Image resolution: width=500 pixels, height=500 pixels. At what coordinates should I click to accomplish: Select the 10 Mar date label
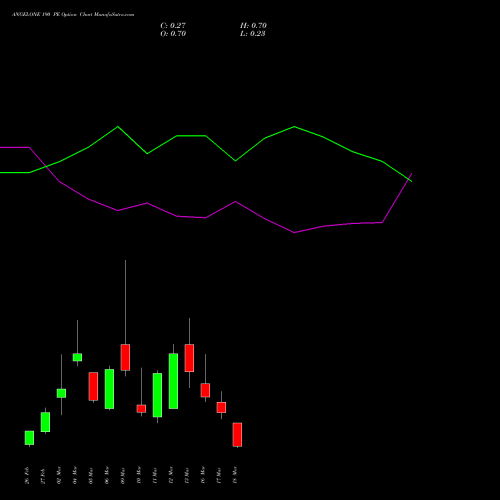pos(139,475)
